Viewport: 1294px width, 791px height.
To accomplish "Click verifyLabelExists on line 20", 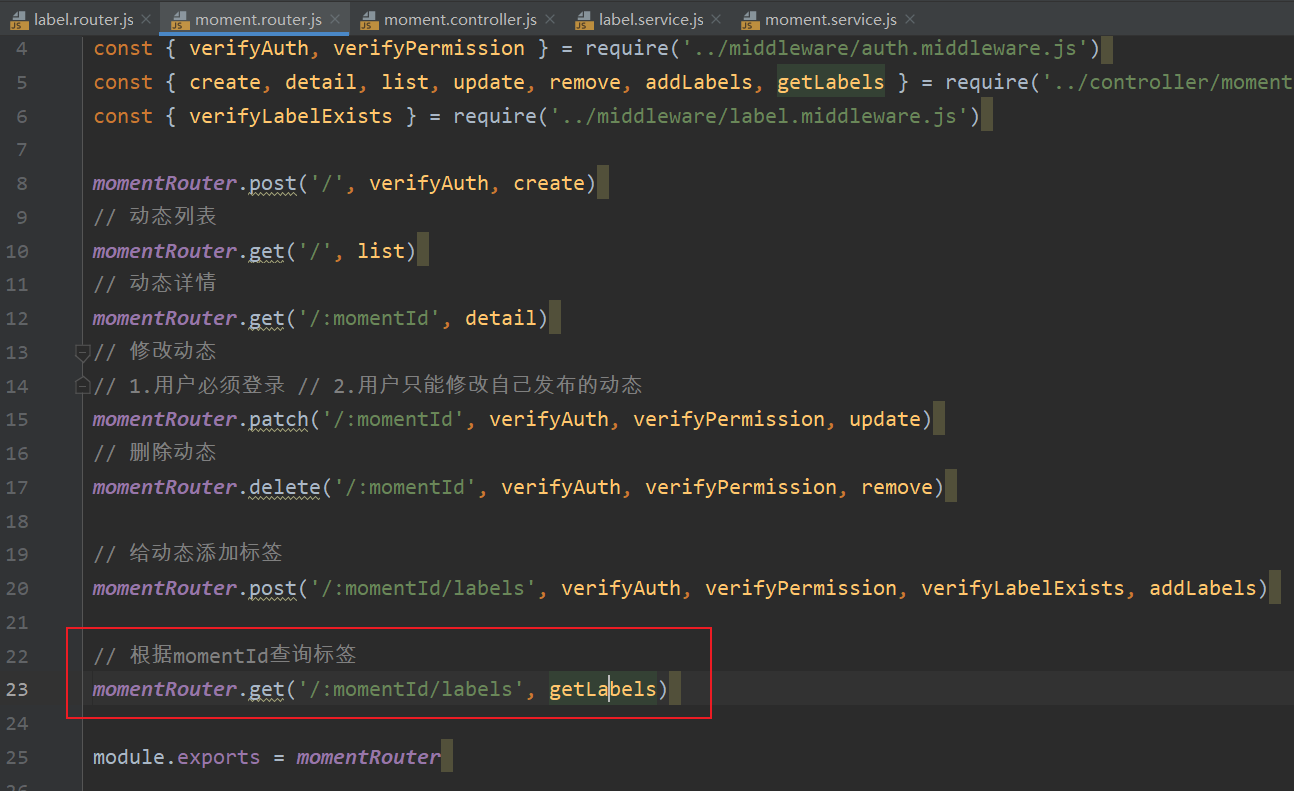I will coord(1023,588).
